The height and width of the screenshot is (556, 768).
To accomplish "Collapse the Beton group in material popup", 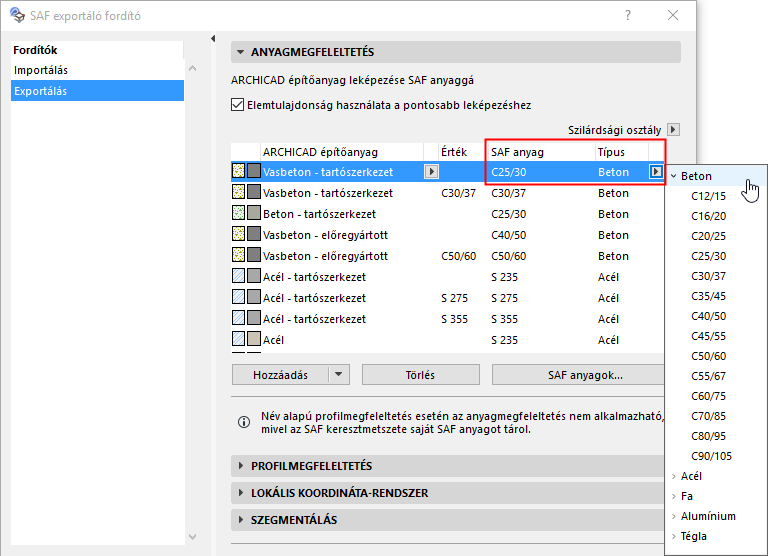I will coord(674,176).
